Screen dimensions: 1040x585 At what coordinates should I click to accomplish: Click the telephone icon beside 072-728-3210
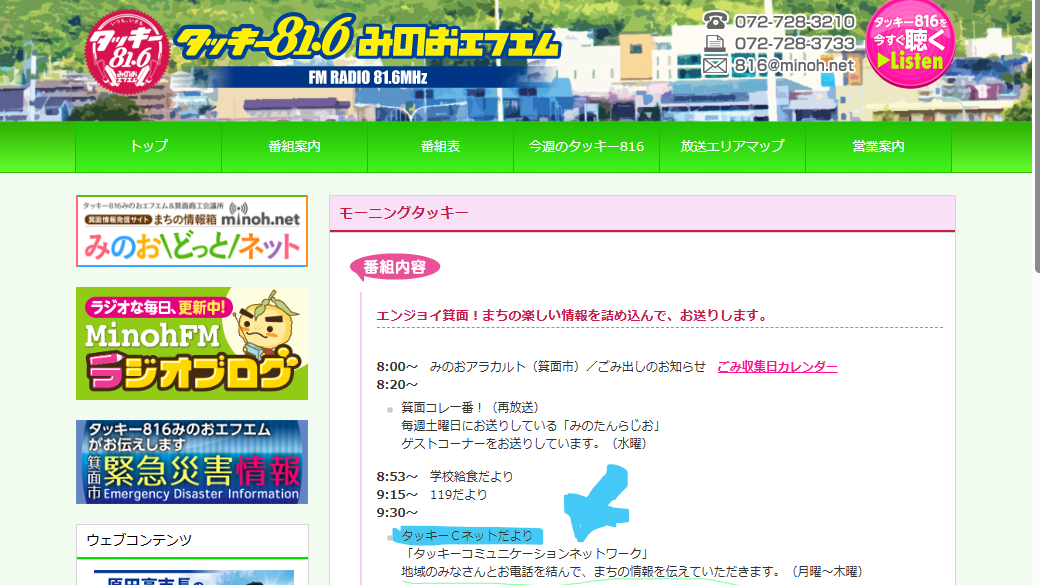click(715, 21)
